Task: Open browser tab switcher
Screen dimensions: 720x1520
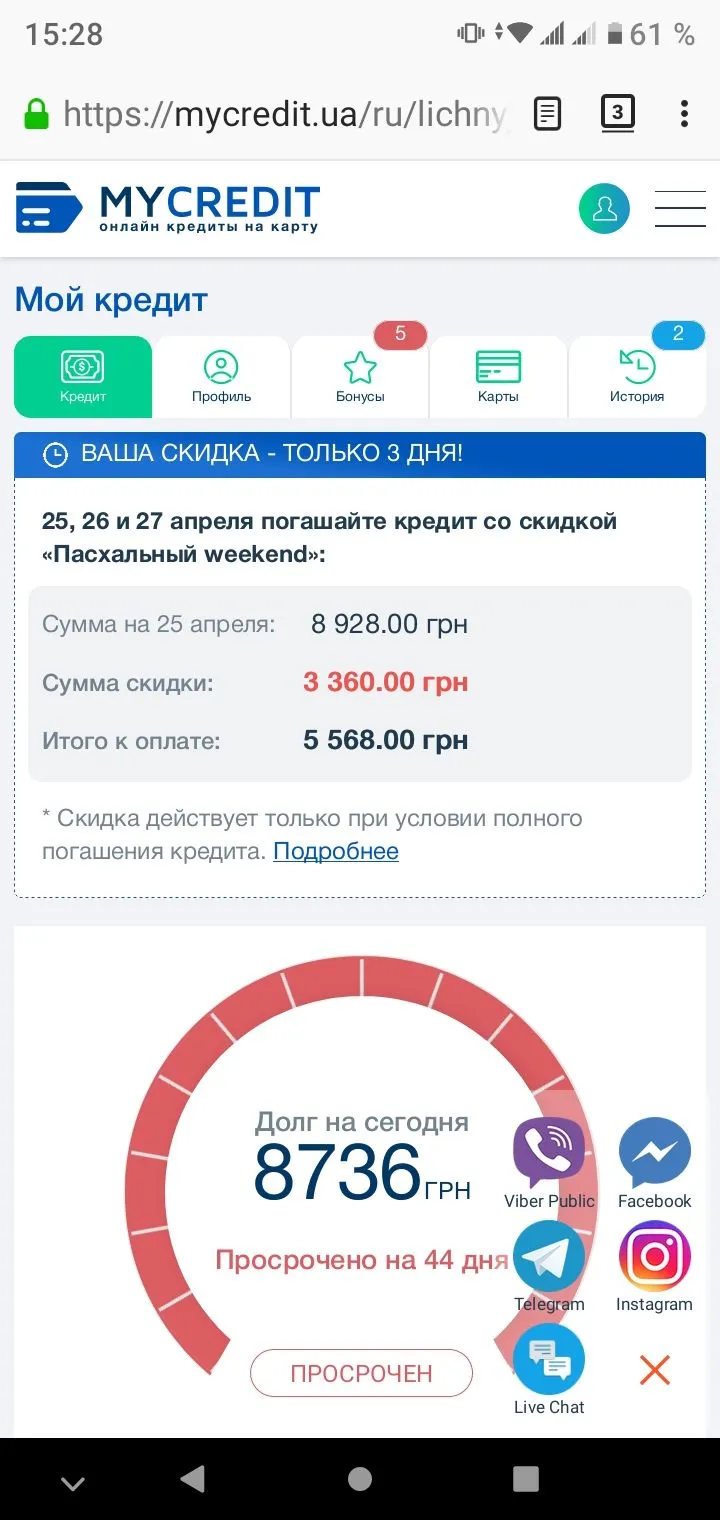Action: [x=617, y=113]
